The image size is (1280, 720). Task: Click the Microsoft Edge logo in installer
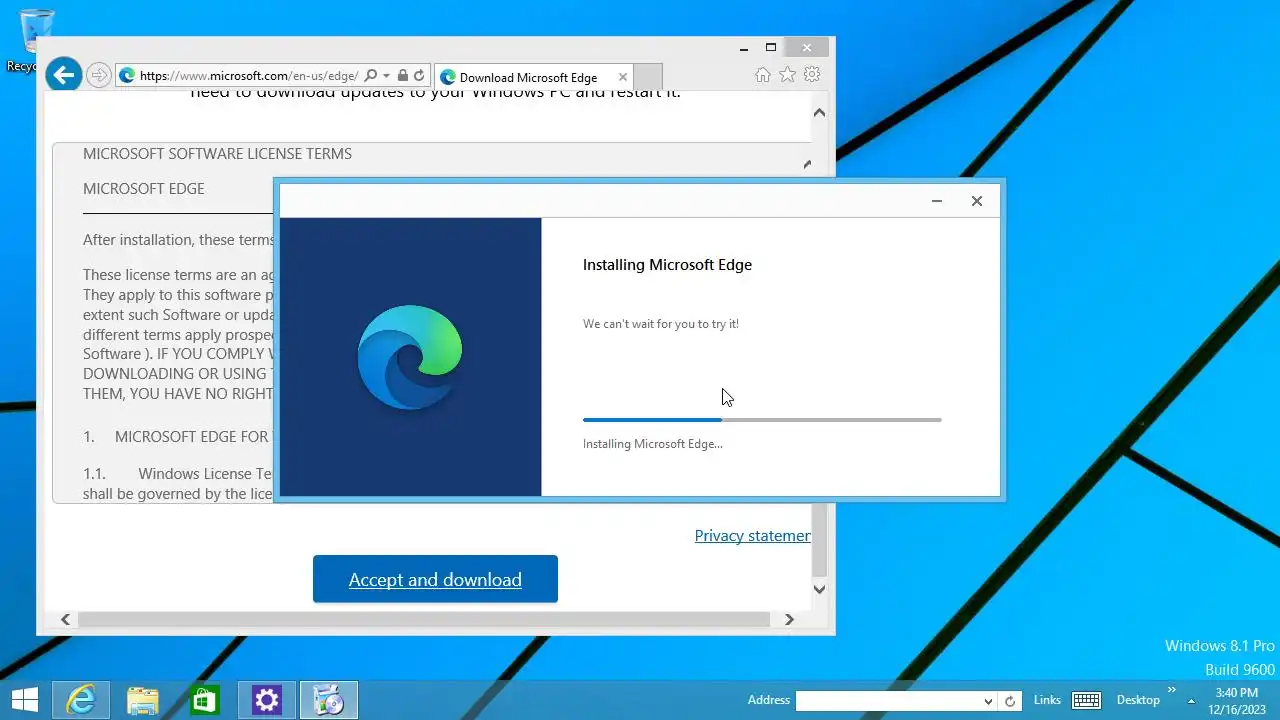pyautogui.click(x=410, y=357)
